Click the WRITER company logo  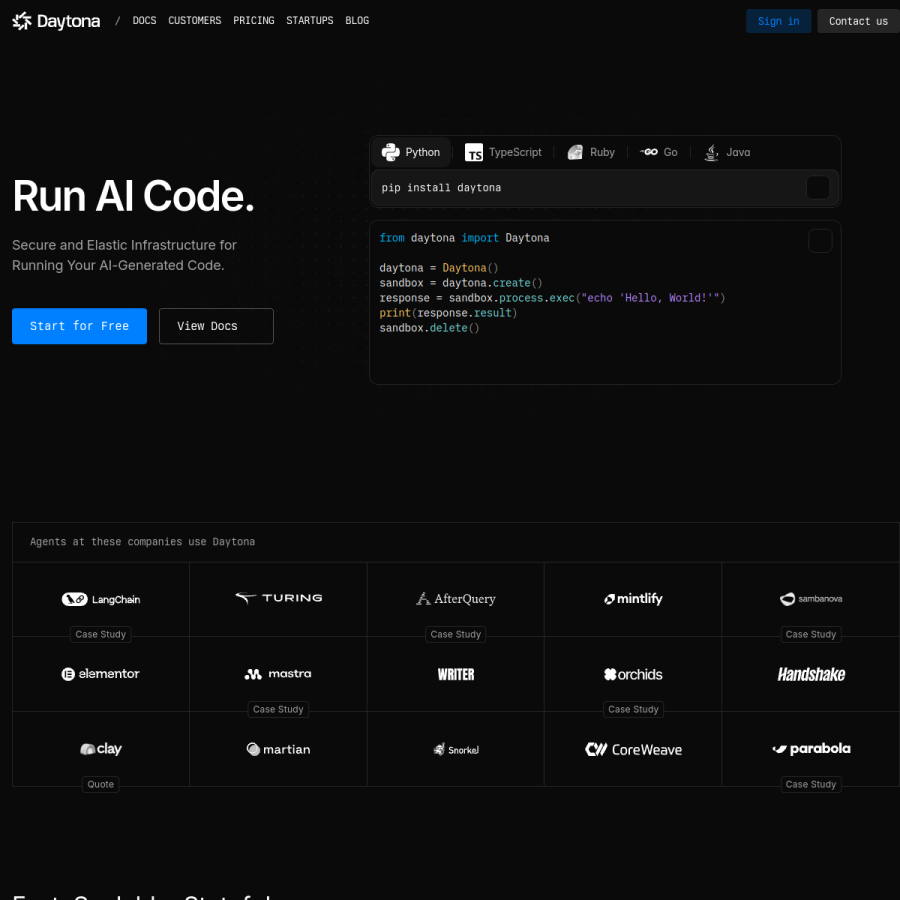point(456,674)
